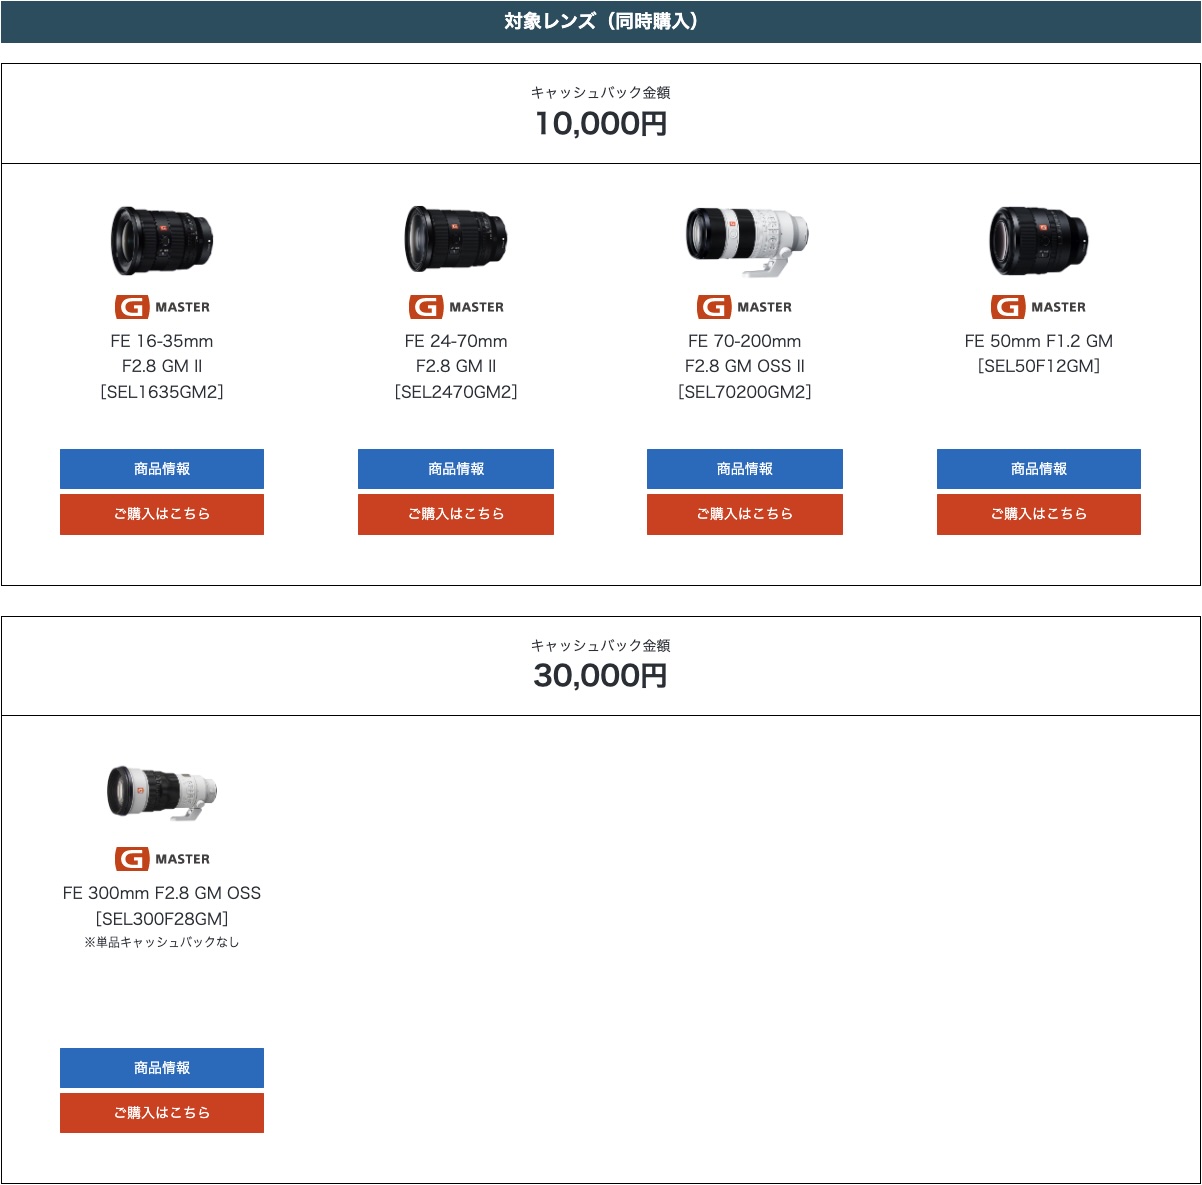The width and height of the screenshot is (1202, 1185).
Task: Click G Master logo under FE 70-200mm lens
Action: click(x=745, y=307)
